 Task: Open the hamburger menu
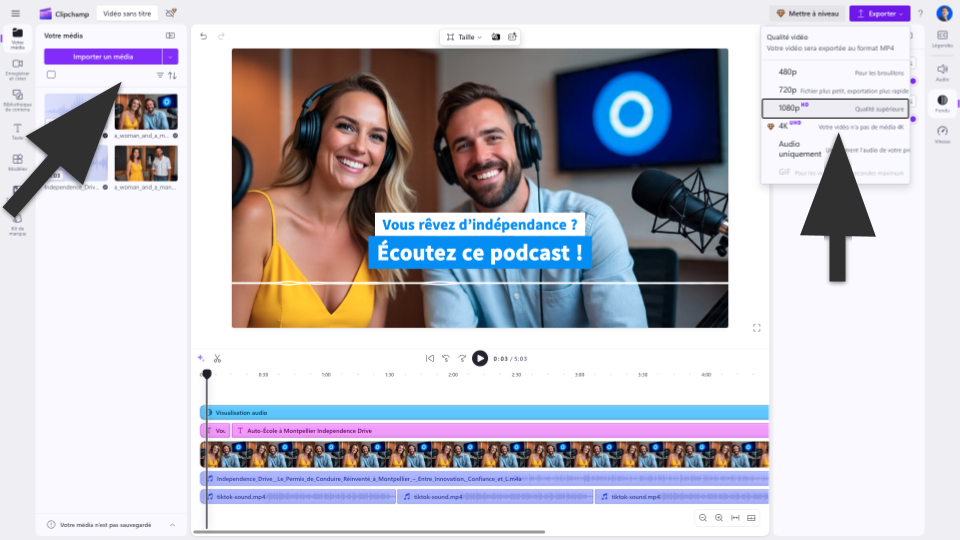point(15,13)
